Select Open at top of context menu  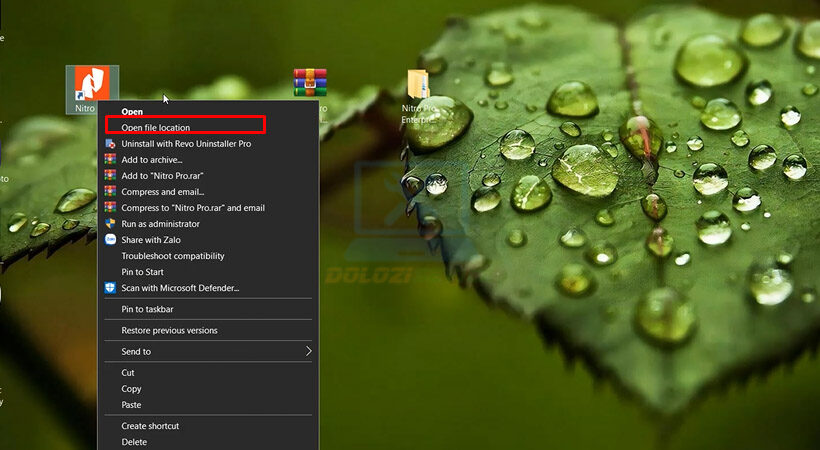pyautogui.click(x=132, y=112)
